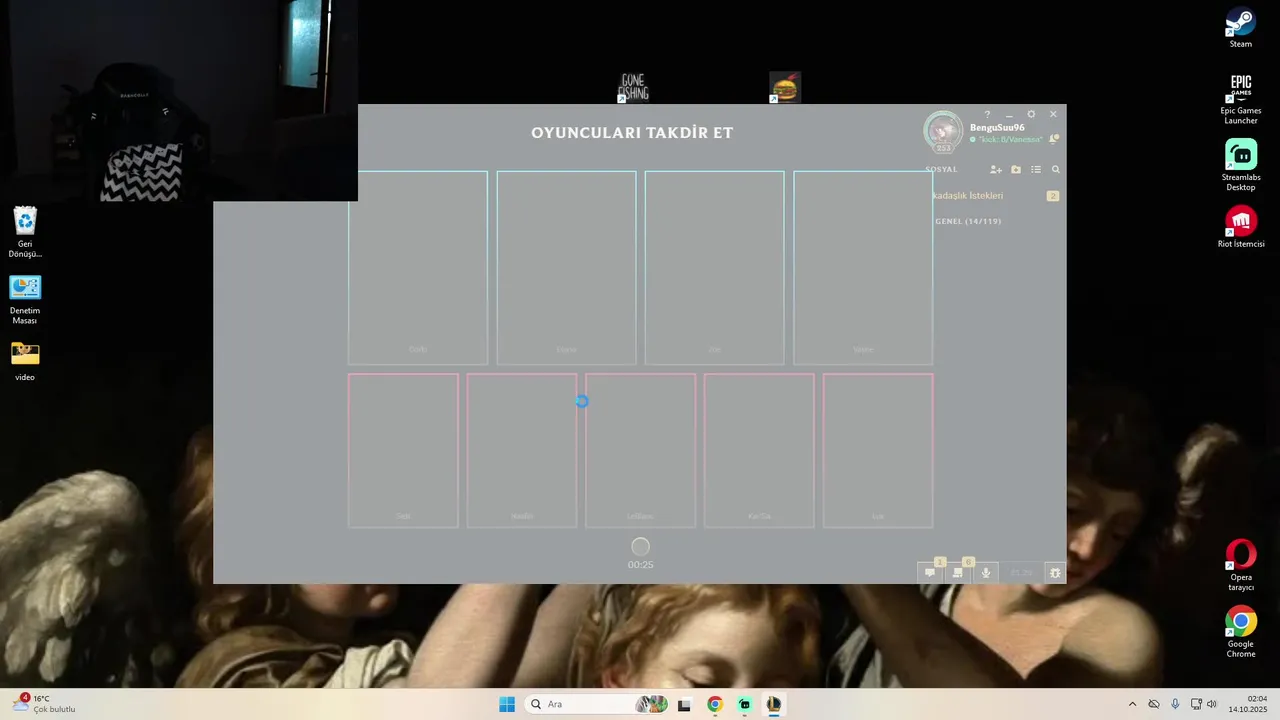Viewport: 1280px width, 720px height.
Task: Open the missions icon with badge 6
Action: pyautogui.click(x=958, y=573)
